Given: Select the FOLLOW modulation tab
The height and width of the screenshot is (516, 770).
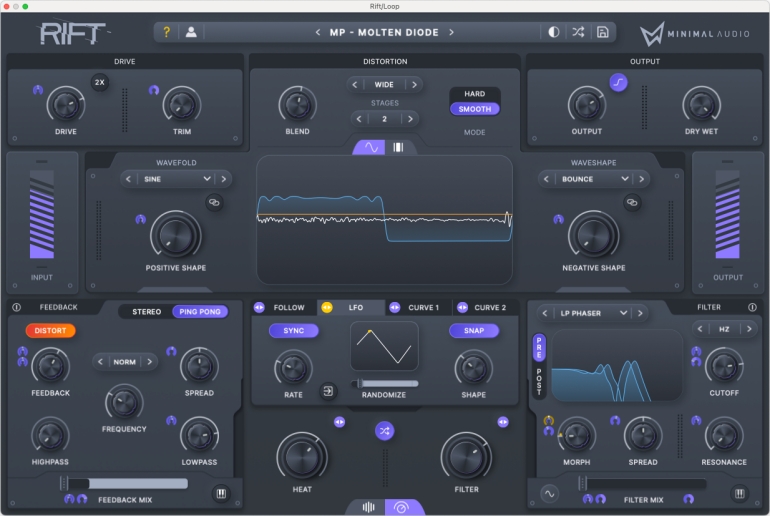Looking at the screenshot, I should (288, 308).
